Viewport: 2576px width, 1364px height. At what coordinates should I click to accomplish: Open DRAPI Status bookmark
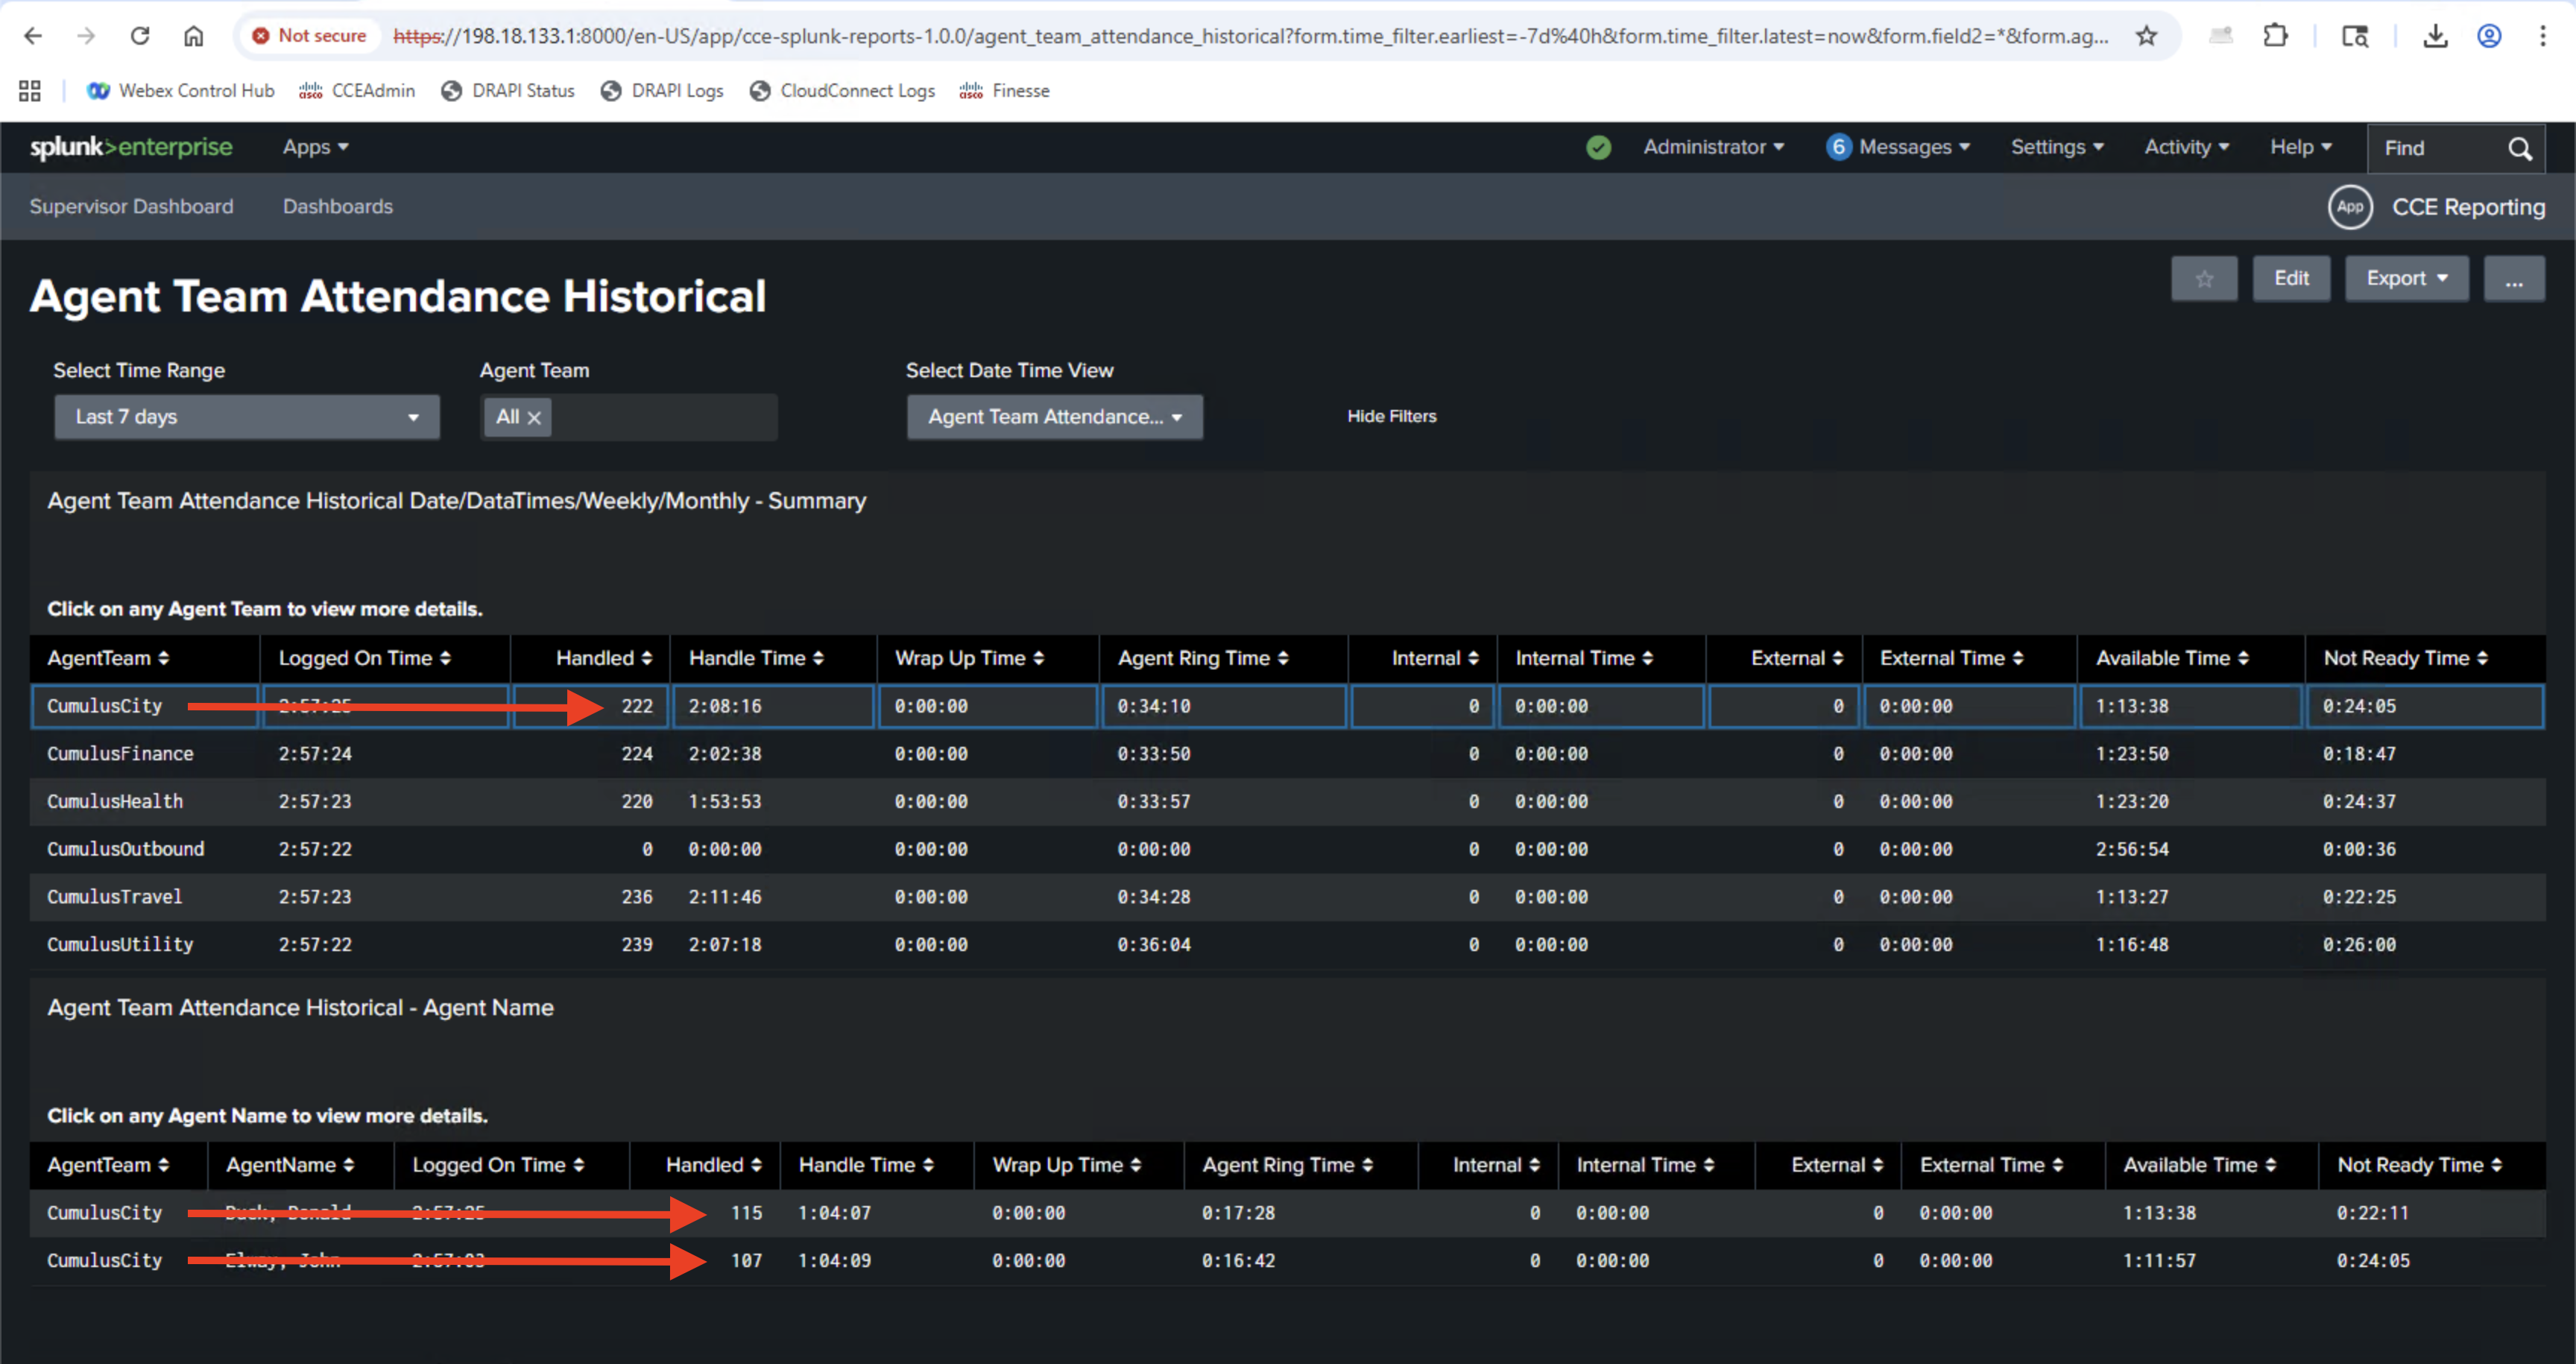click(x=508, y=91)
